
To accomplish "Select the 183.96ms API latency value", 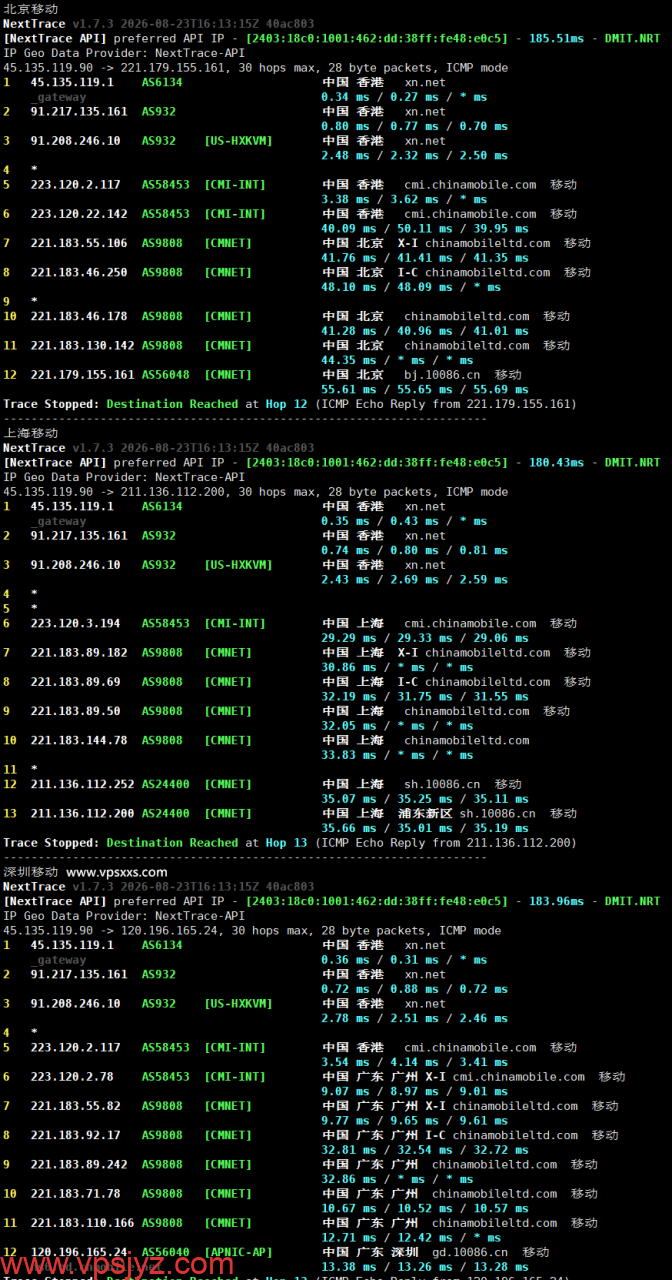I will [556, 901].
